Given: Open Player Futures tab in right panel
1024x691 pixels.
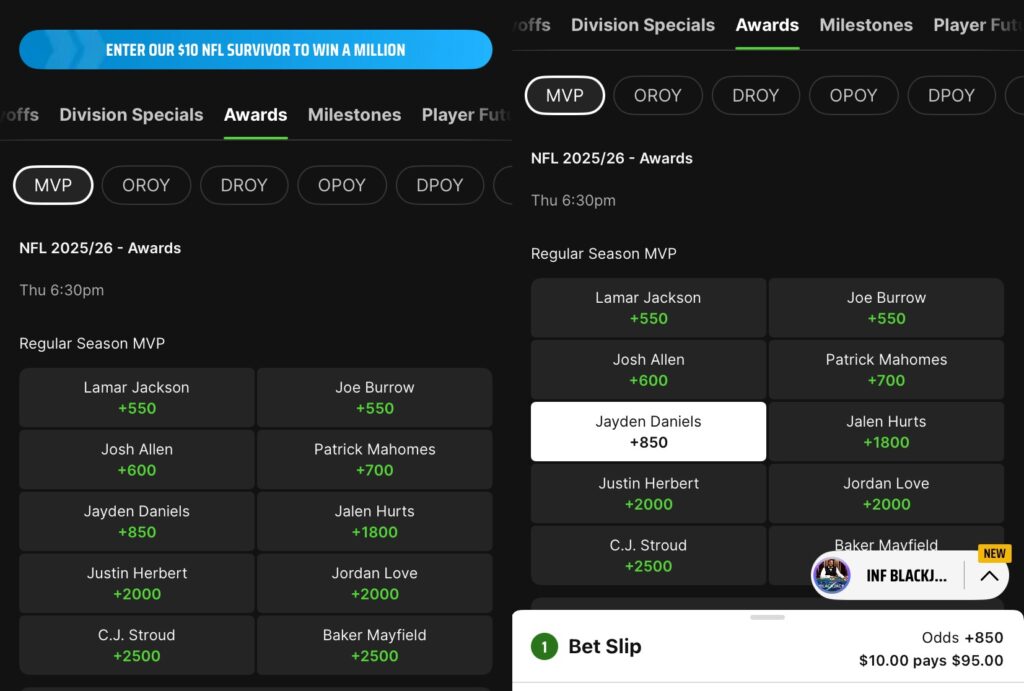Looking at the screenshot, I should [977, 25].
